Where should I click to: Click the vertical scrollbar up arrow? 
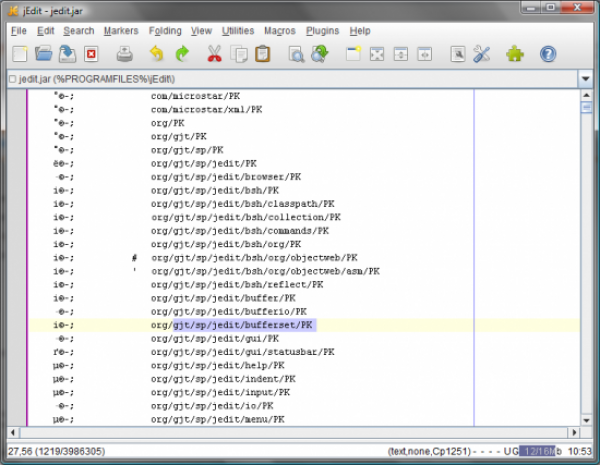tap(586, 95)
